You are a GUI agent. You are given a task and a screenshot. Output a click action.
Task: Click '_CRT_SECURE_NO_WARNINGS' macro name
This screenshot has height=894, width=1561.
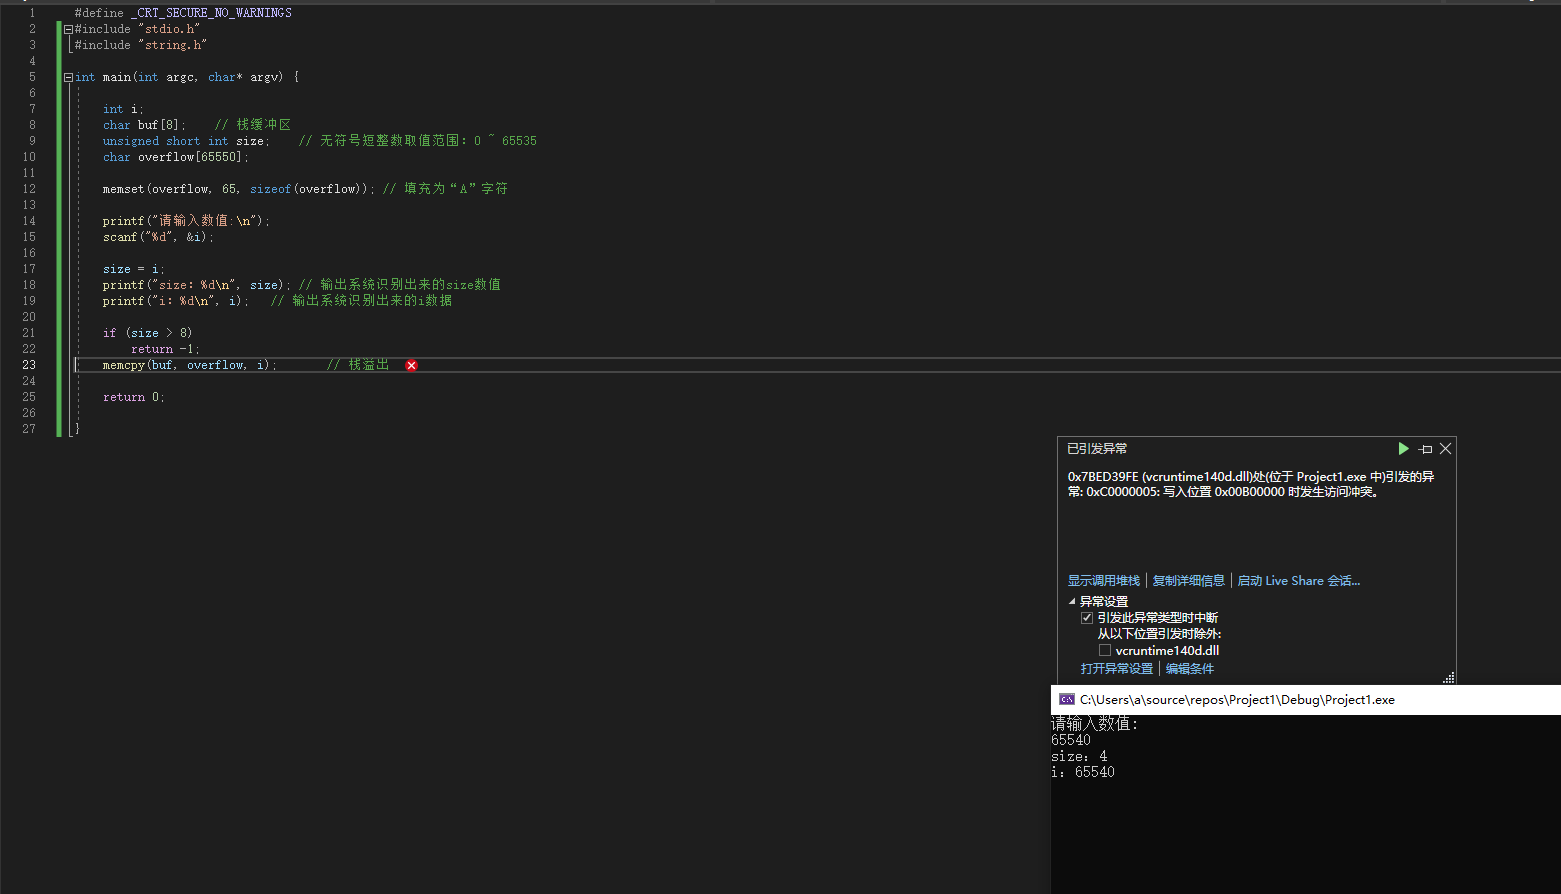click(x=212, y=13)
